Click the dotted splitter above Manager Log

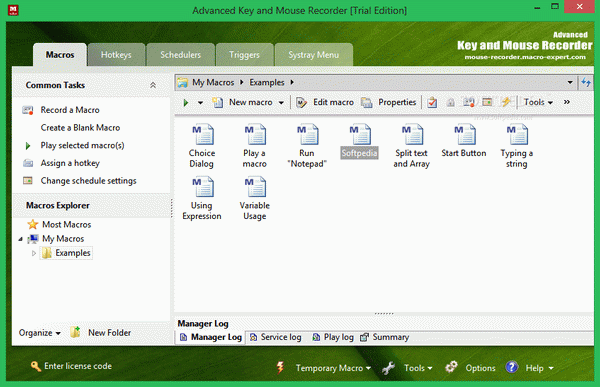[384, 314]
